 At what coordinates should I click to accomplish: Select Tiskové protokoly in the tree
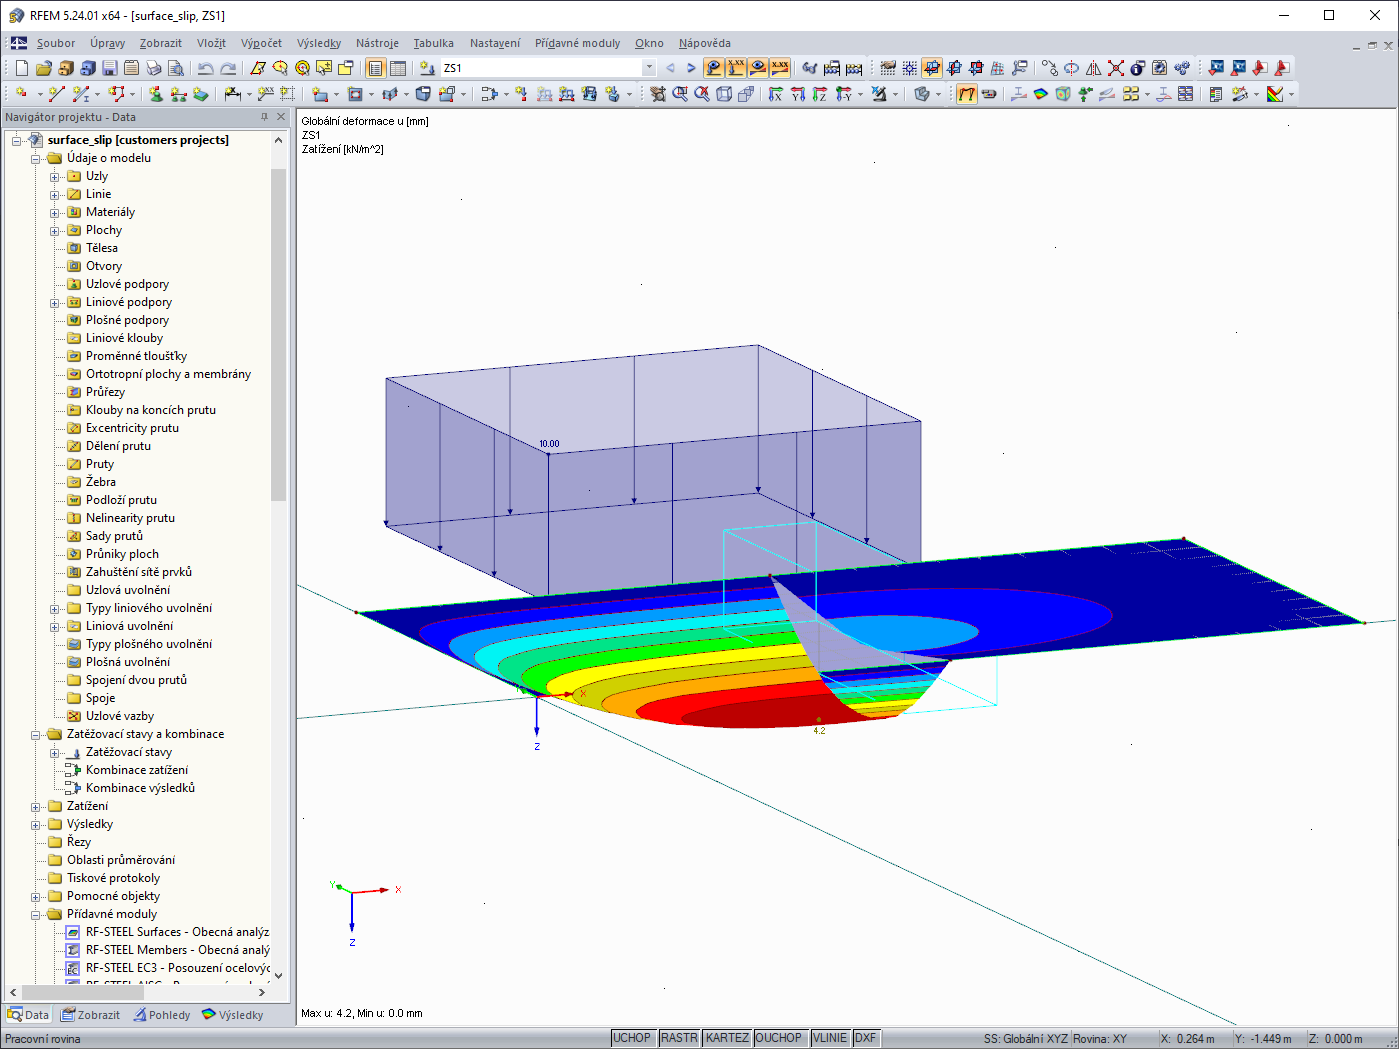(113, 878)
